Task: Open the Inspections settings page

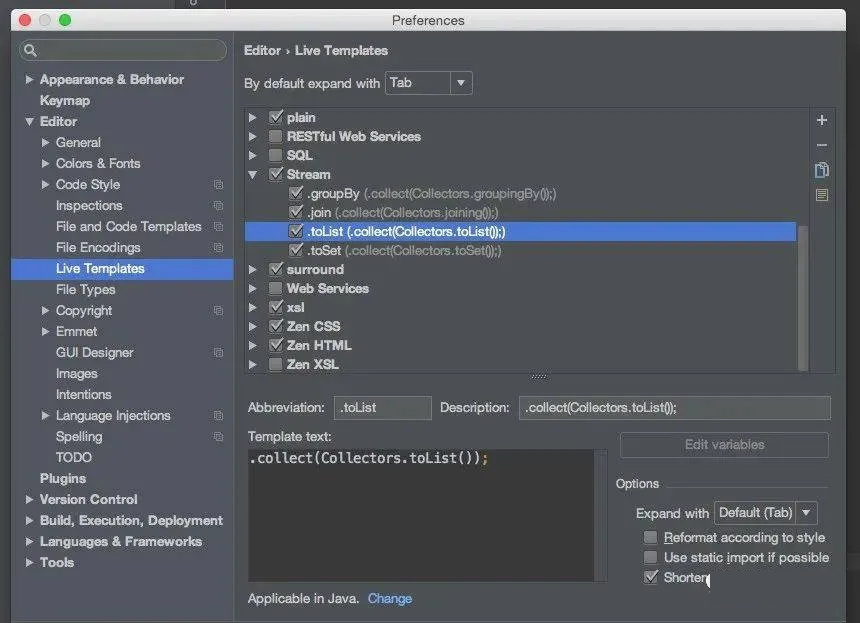Action: pos(89,206)
